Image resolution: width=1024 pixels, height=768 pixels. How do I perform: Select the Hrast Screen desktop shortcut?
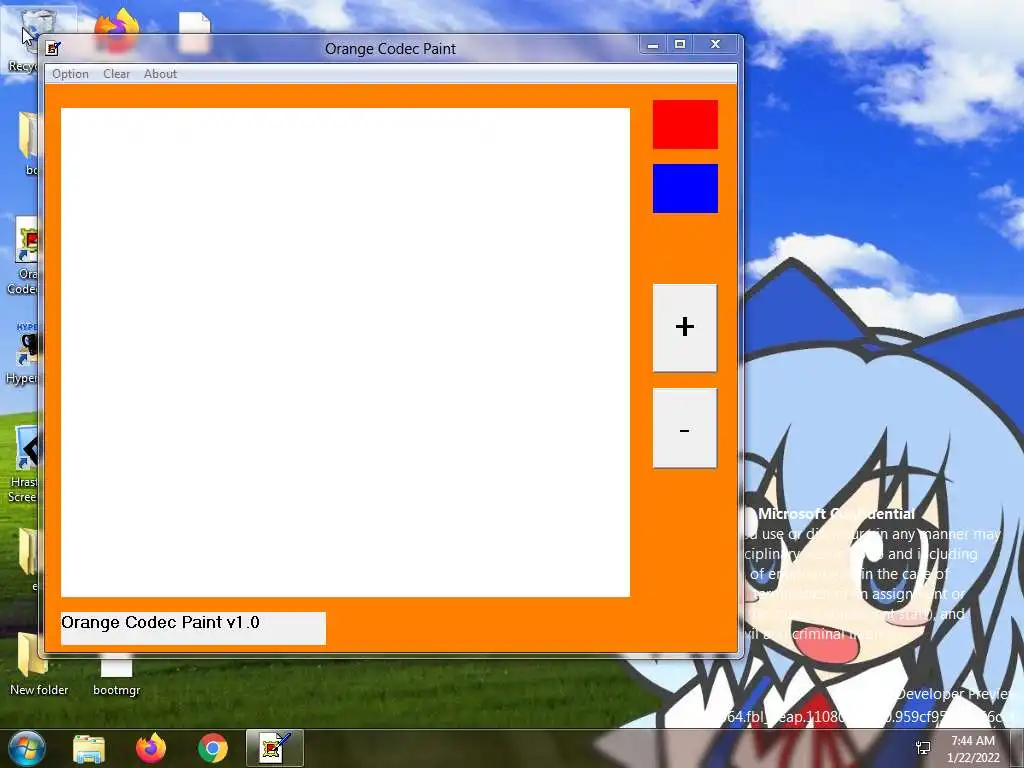point(23,465)
